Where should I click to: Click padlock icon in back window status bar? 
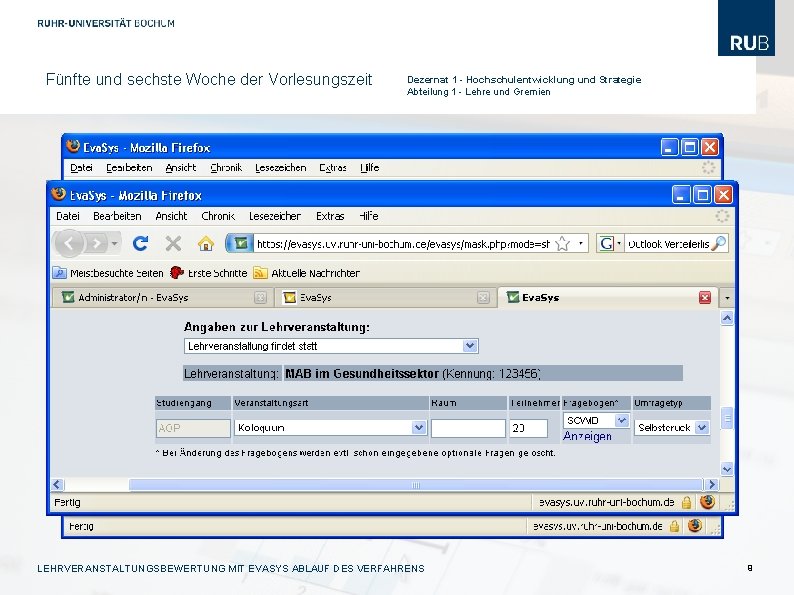coord(674,526)
